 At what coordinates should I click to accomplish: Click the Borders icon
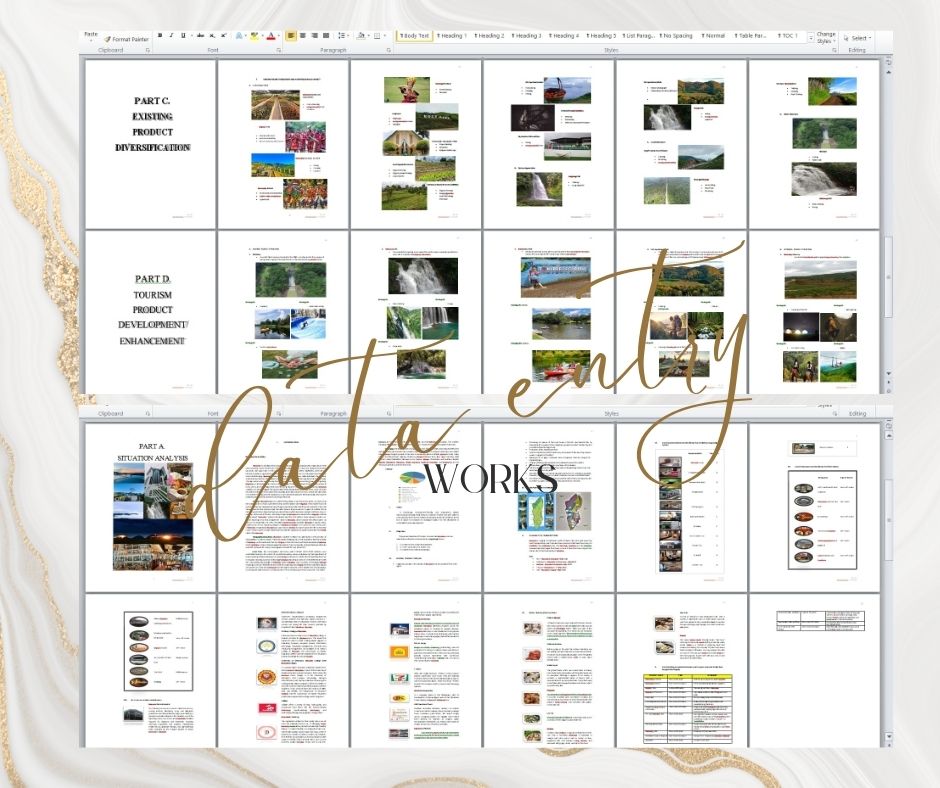click(x=376, y=36)
